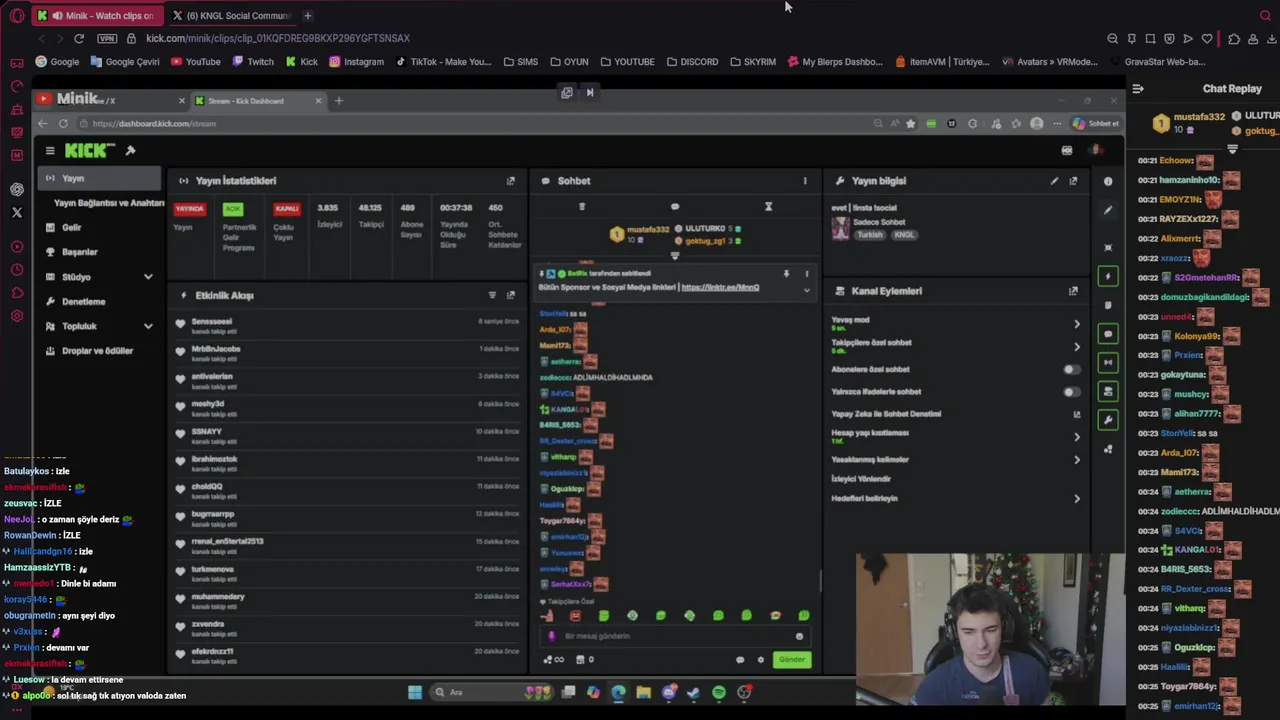Open the SKYRIM bookmarks folder
The image size is (1280, 720).
click(752, 61)
